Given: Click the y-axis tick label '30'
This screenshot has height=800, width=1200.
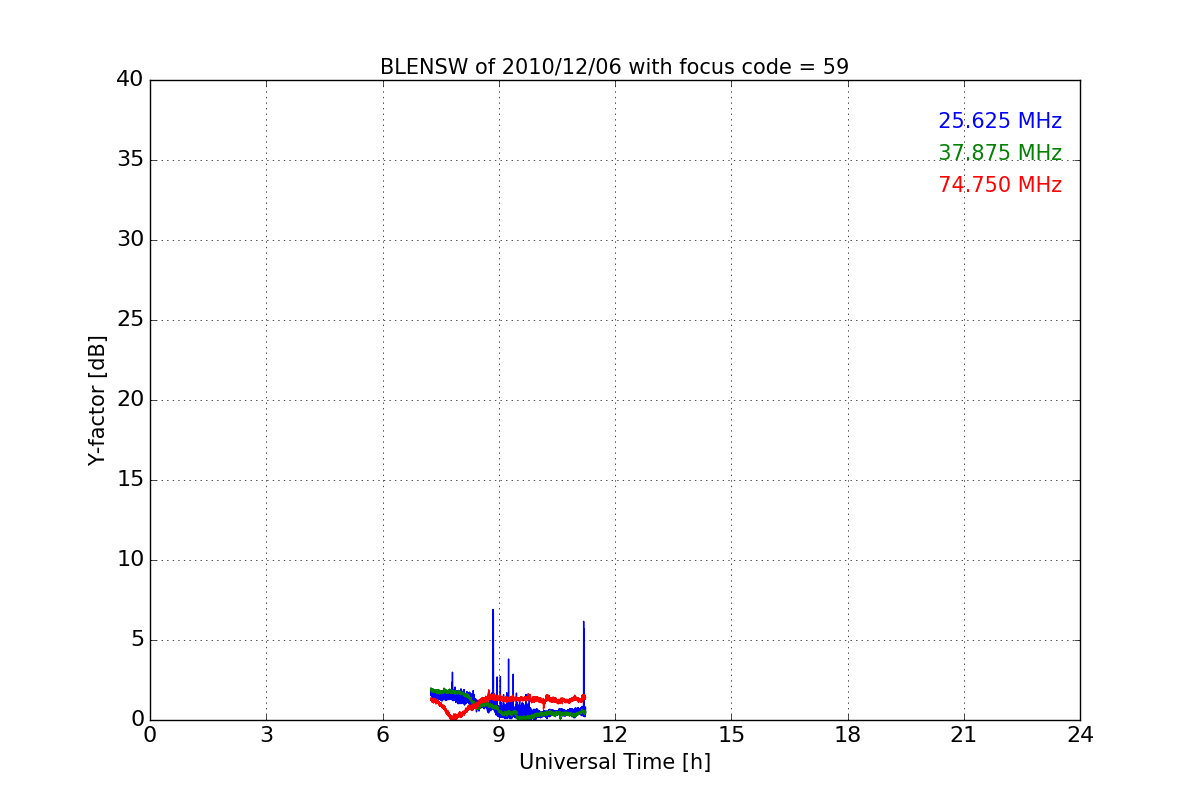Looking at the screenshot, I should coord(130,240).
